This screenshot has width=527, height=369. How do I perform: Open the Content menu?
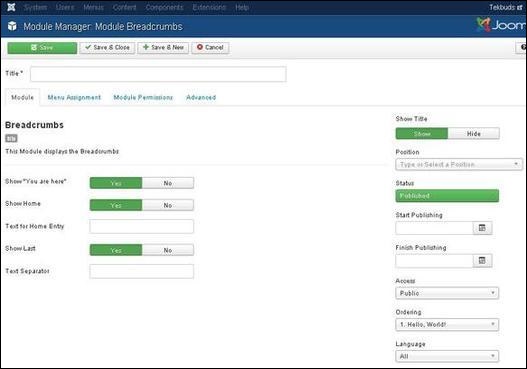click(x=124, y=7)
